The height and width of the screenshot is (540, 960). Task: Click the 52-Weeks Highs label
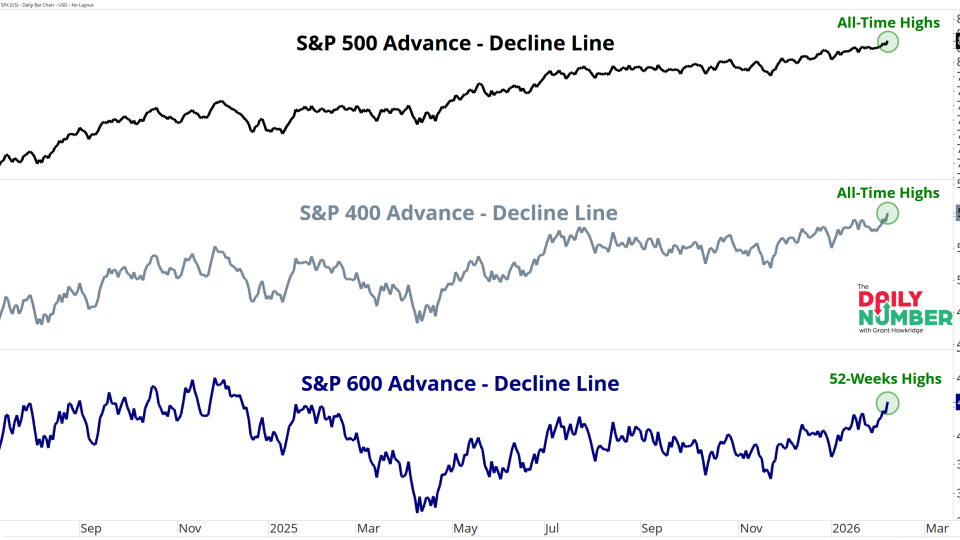coord(885,378)
